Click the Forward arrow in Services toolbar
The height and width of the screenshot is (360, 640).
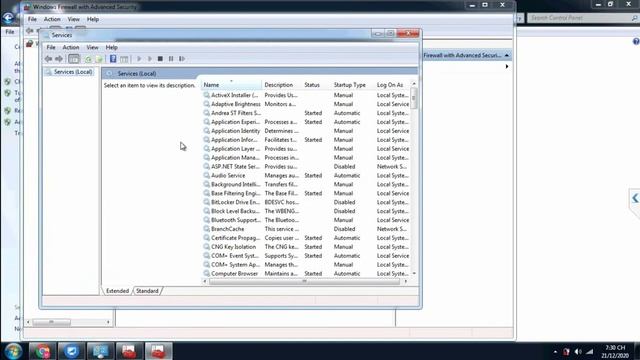[x=59, y=59]
